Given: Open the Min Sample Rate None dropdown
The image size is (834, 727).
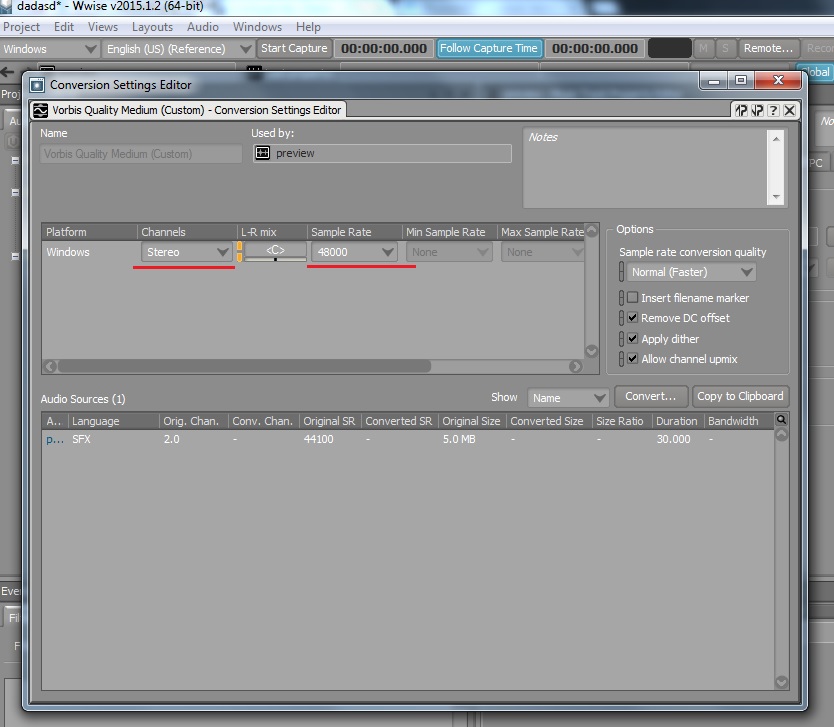Looking at the screenshot, I should click(449, 252).
